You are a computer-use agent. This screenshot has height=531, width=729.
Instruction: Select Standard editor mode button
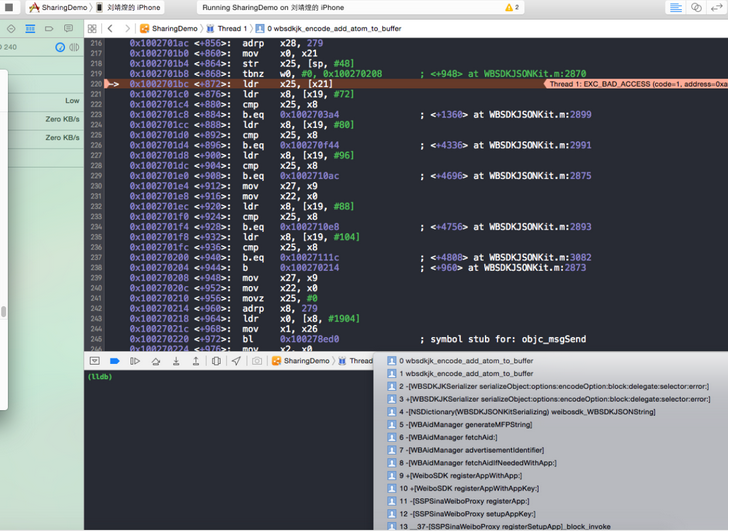click(x=676, y=7)
